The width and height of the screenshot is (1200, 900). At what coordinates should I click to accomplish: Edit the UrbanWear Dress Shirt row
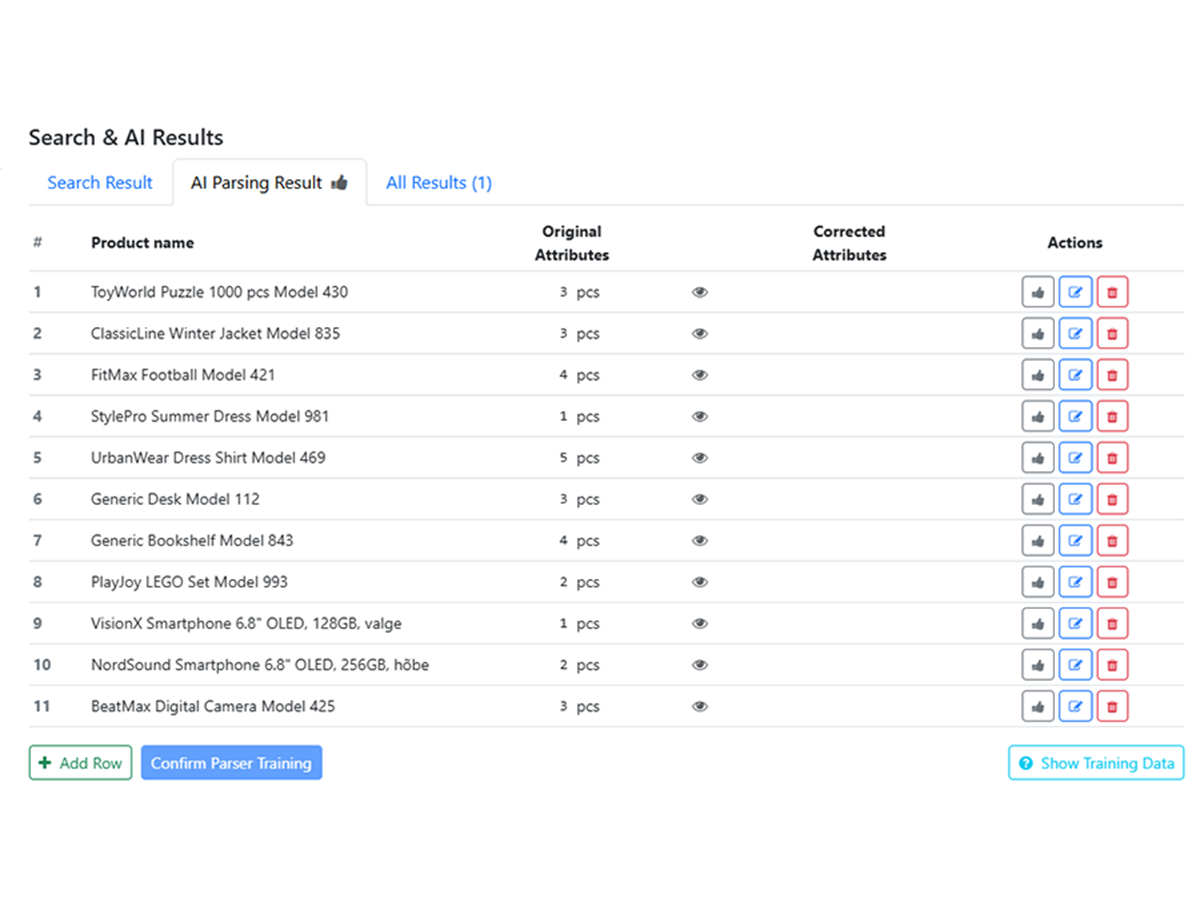1075,458
